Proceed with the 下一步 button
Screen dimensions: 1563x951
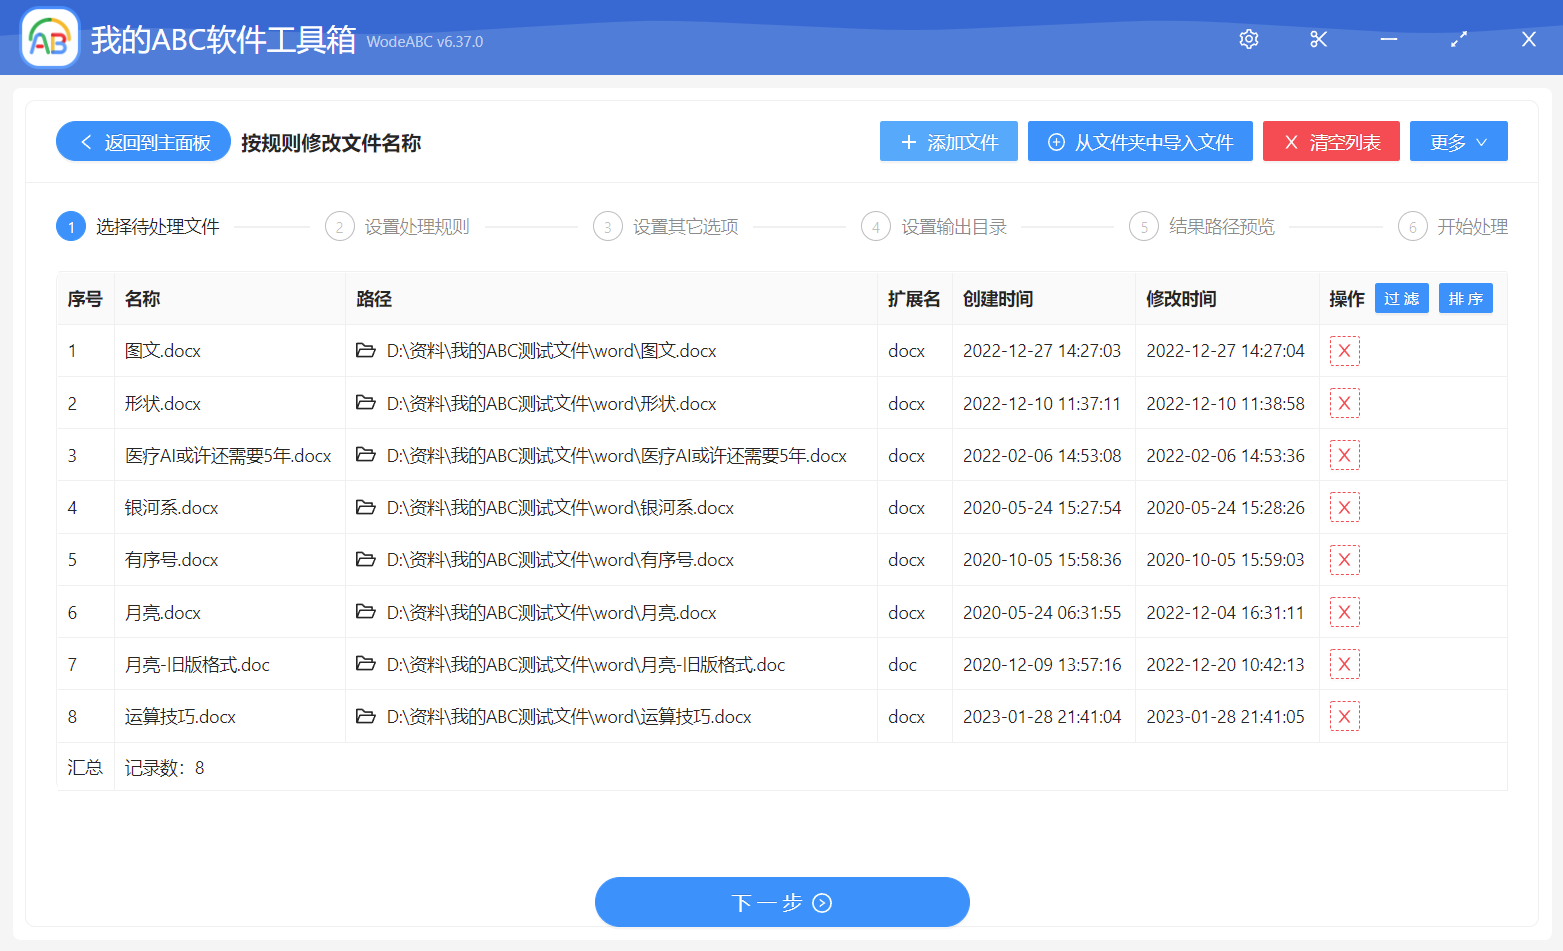782,902
